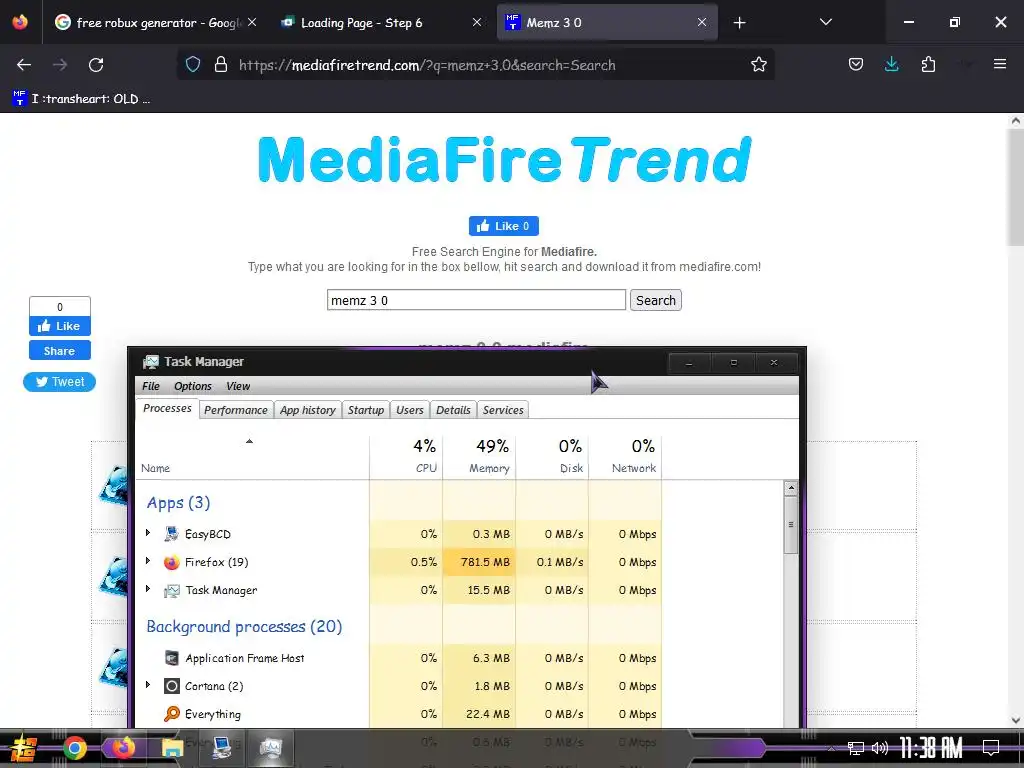This screenshot has width=1024, height=768.
Task: Sort processes by the Network column
Action: click(626, 457)
